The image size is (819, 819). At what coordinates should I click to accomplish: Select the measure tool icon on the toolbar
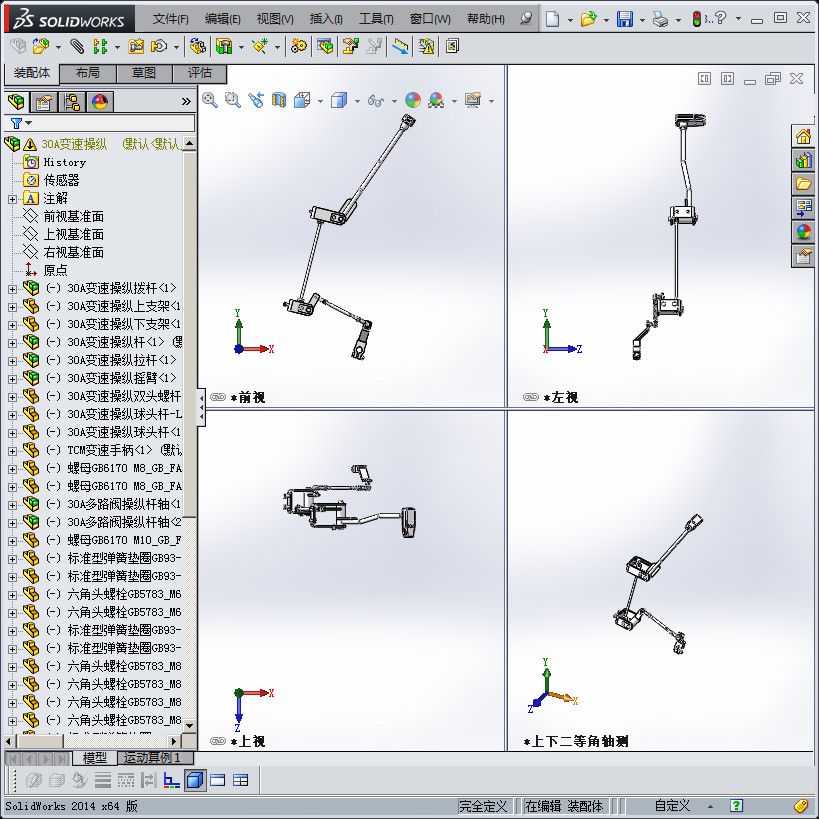400,47
